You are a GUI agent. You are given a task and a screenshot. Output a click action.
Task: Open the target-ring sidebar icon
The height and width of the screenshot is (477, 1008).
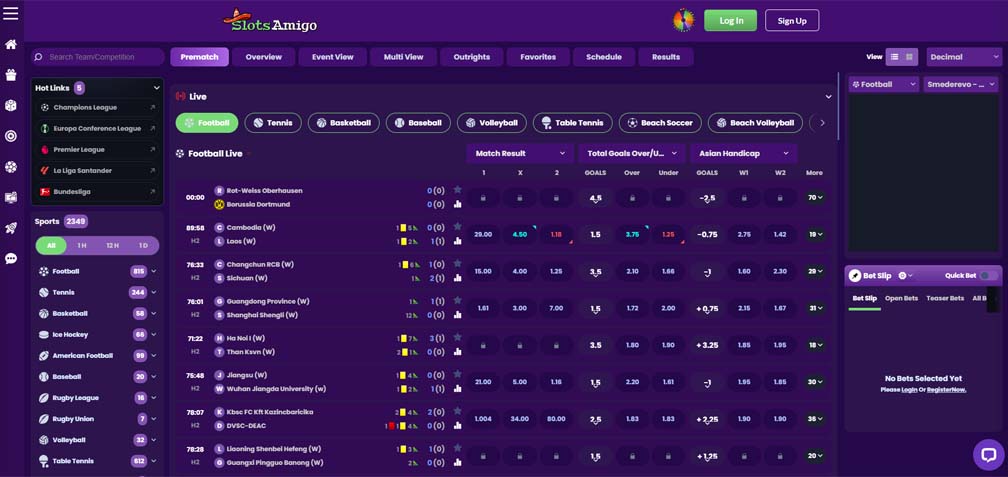pyautogui.click(x=10, y=136)
